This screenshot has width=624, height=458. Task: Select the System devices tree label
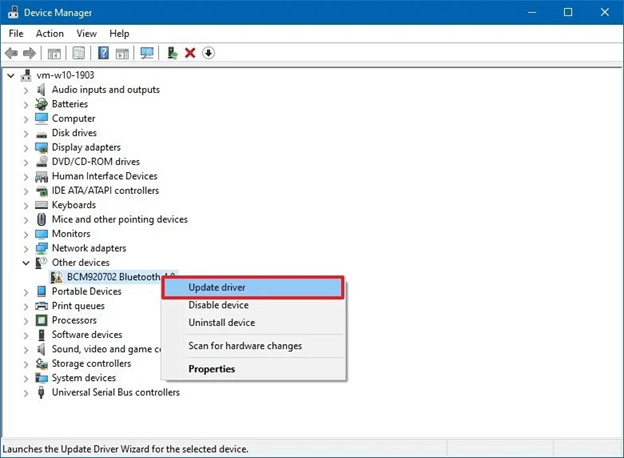84,378
